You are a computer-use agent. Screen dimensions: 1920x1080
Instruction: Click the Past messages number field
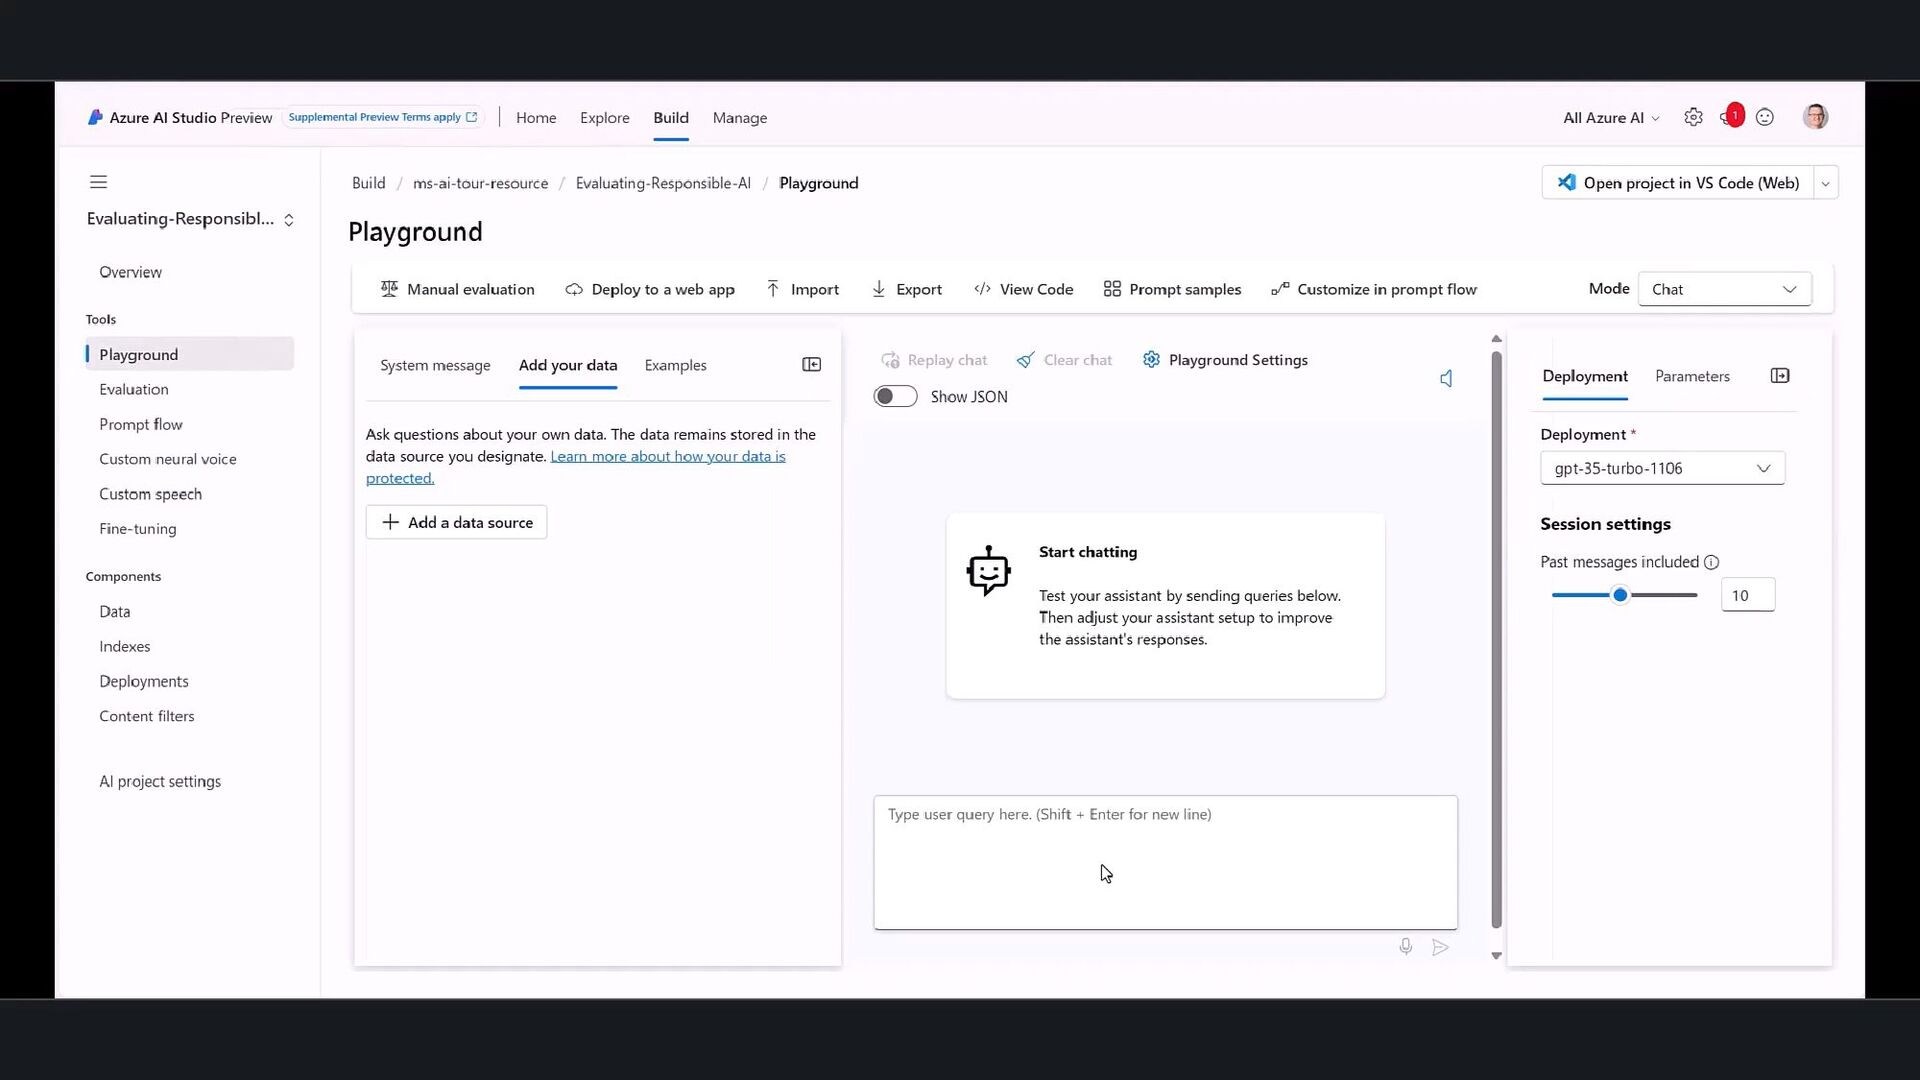click(x=1747, y=595)
